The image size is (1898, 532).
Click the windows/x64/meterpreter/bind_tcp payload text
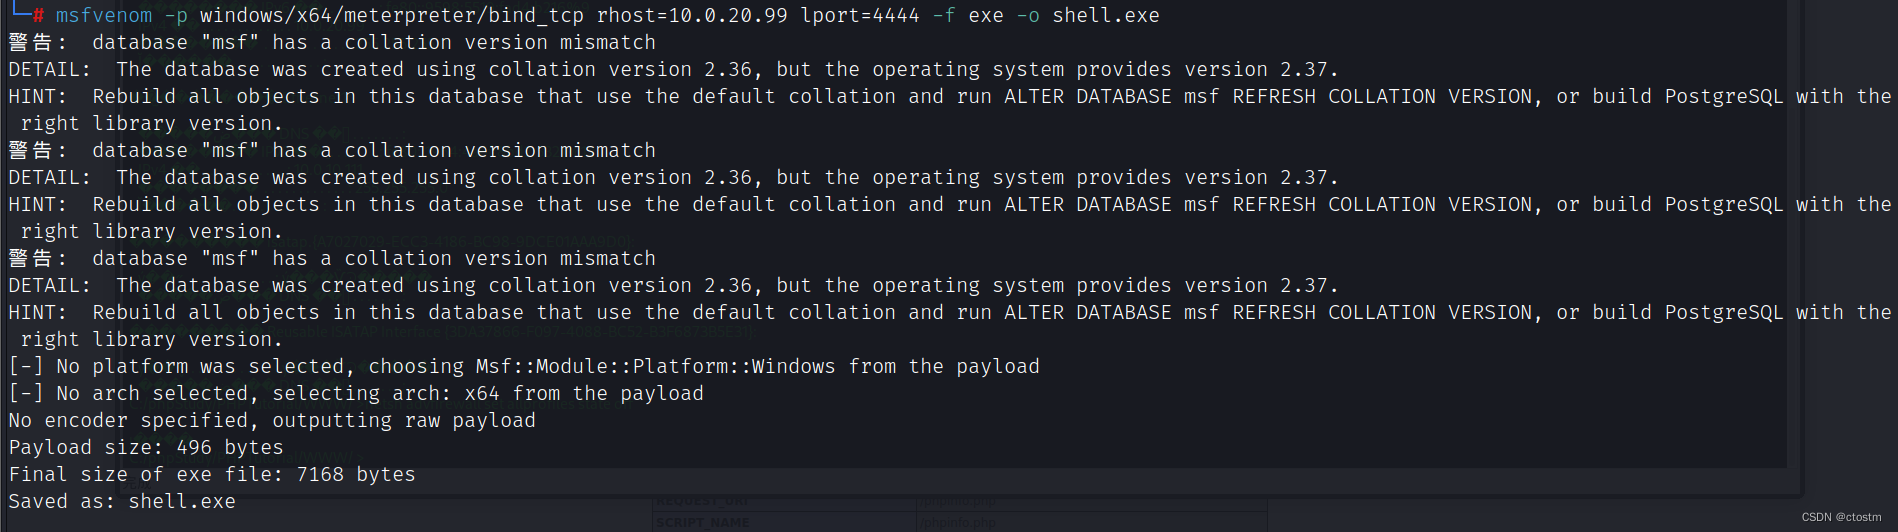pos(392,15)
